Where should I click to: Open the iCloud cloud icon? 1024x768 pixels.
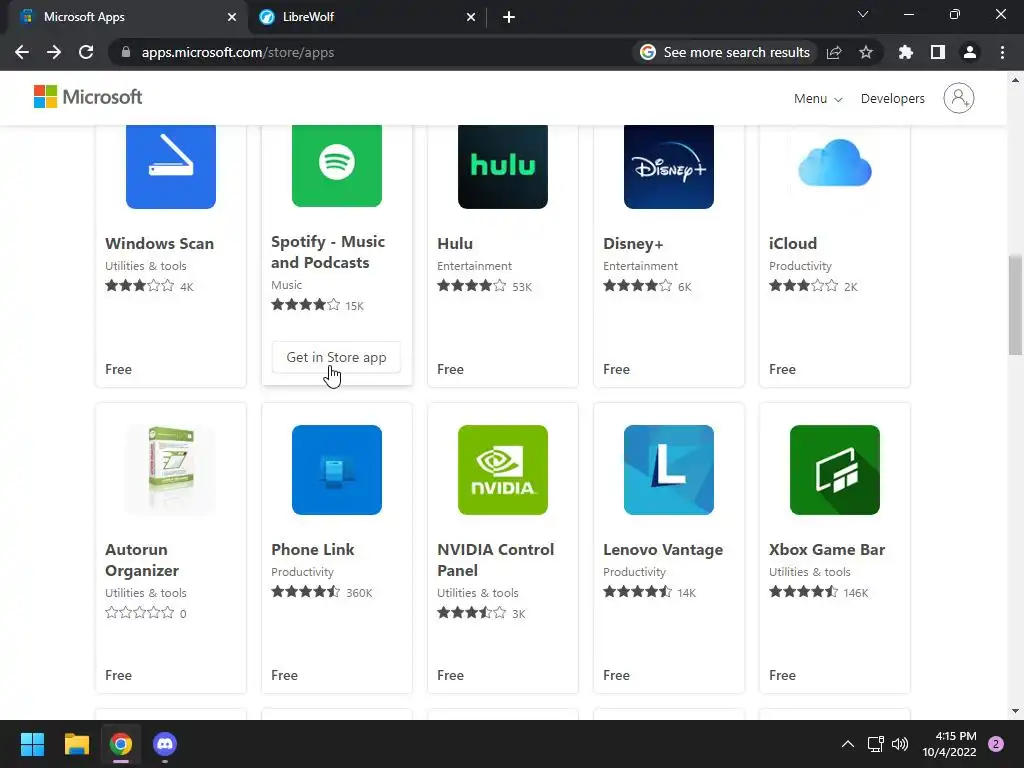click(835, 163)
